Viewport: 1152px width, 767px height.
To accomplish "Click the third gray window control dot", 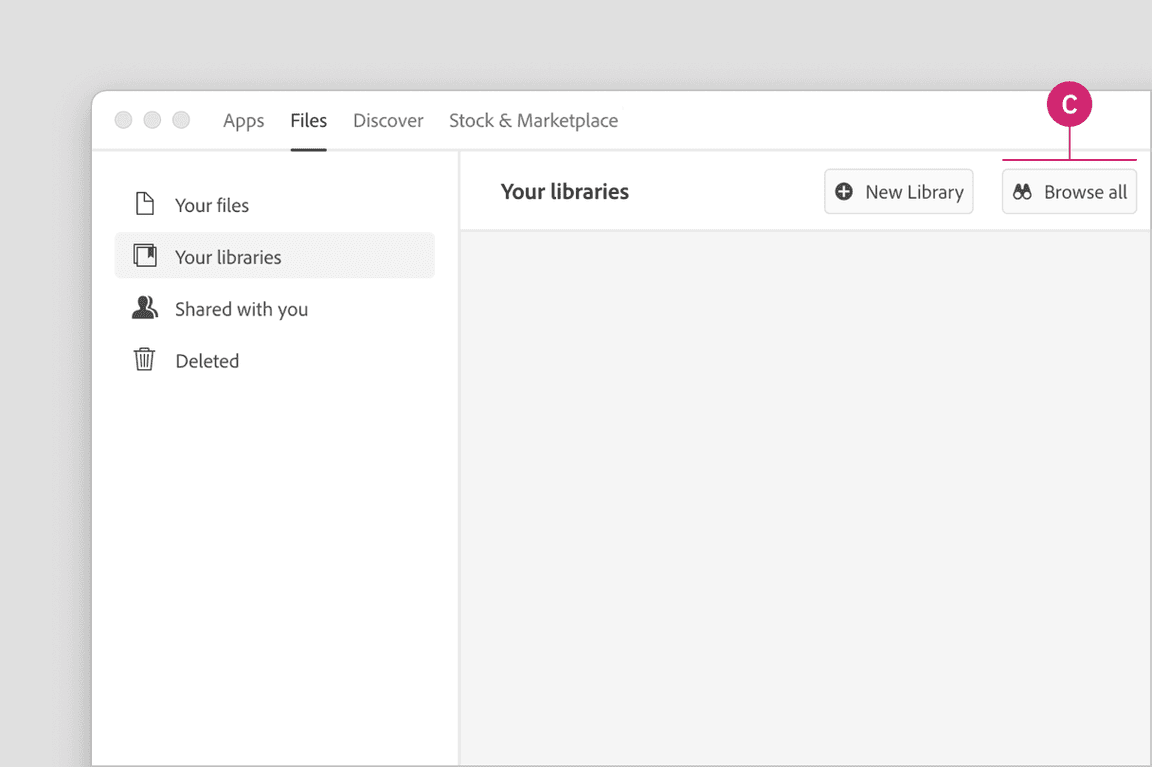I will (181, 120).
